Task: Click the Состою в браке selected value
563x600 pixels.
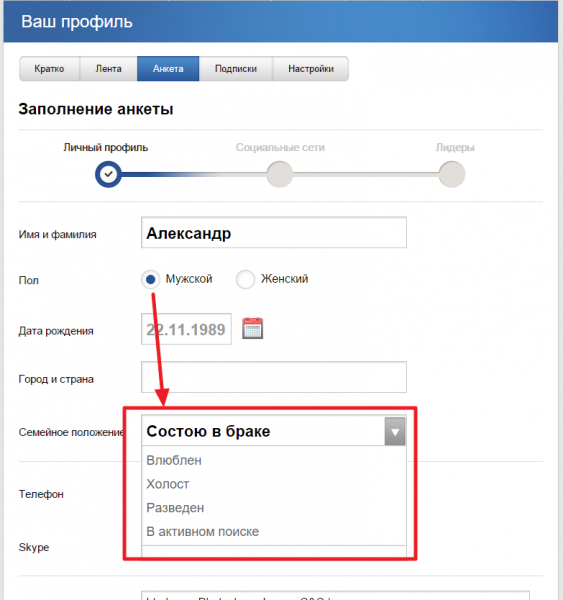Action: [208, 431]
